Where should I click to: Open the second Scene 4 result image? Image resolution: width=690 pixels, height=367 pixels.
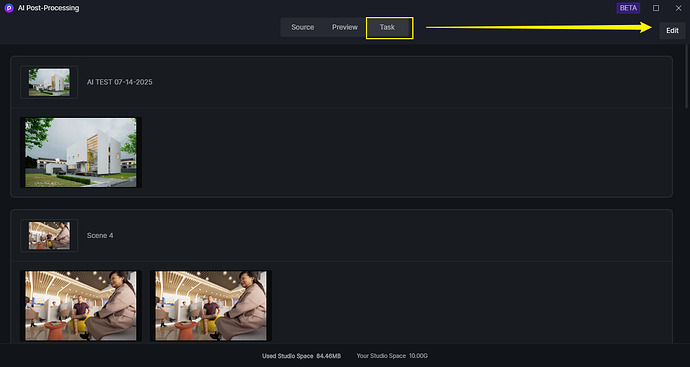pyautogui.click(x=211, y=305)
